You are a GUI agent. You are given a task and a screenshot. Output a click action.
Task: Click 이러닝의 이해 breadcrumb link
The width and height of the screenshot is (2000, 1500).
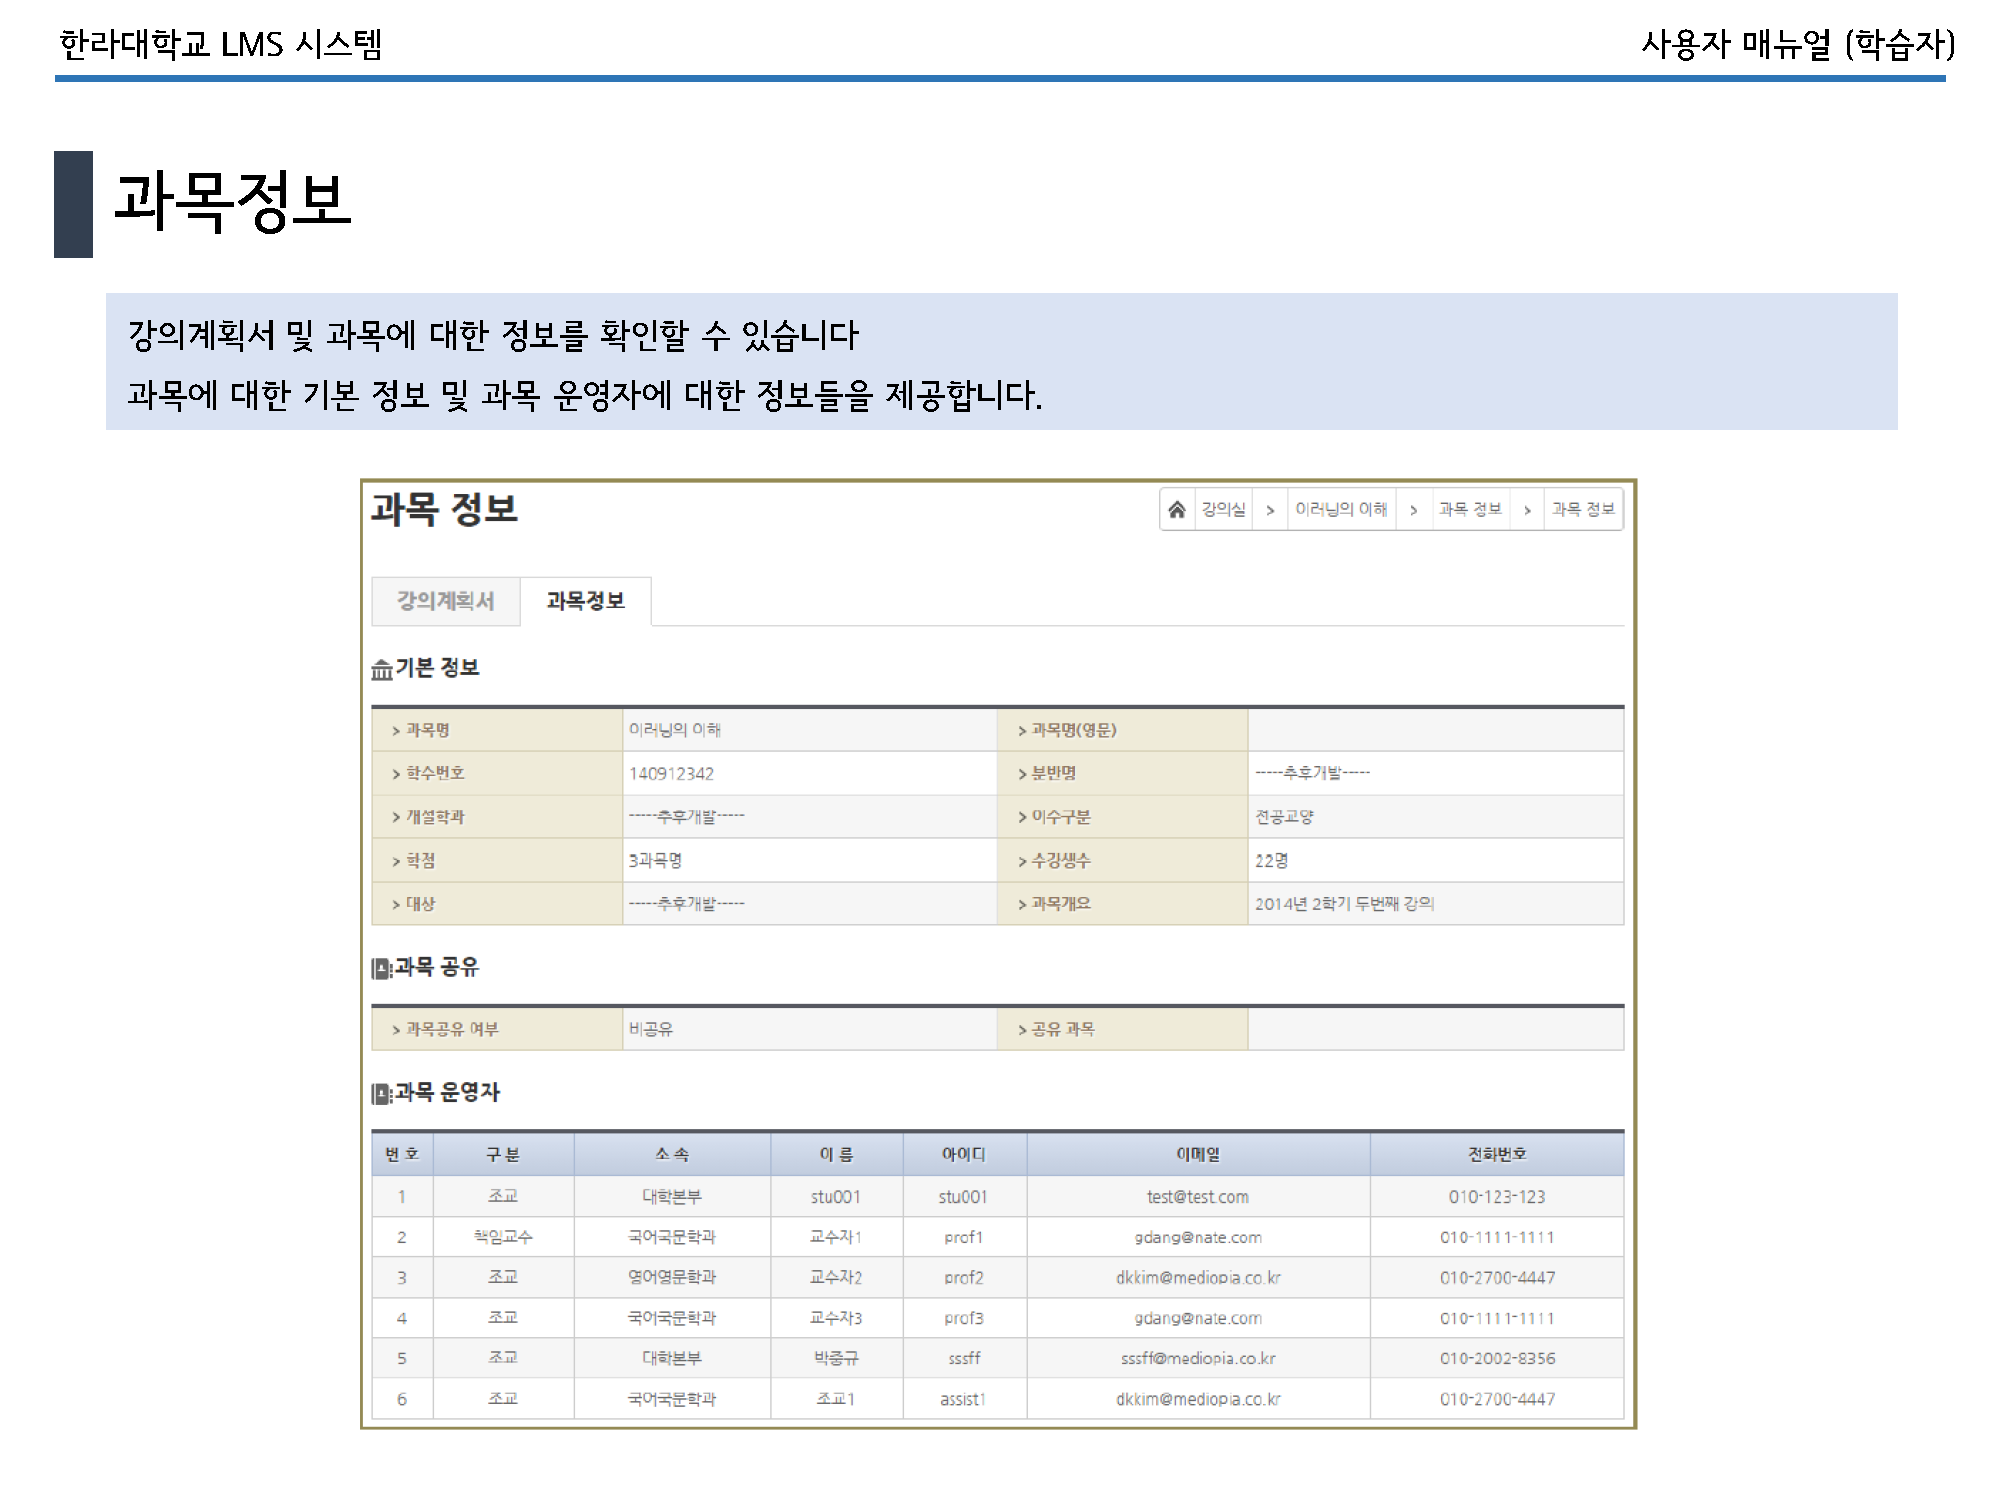tap(1341, 510)
